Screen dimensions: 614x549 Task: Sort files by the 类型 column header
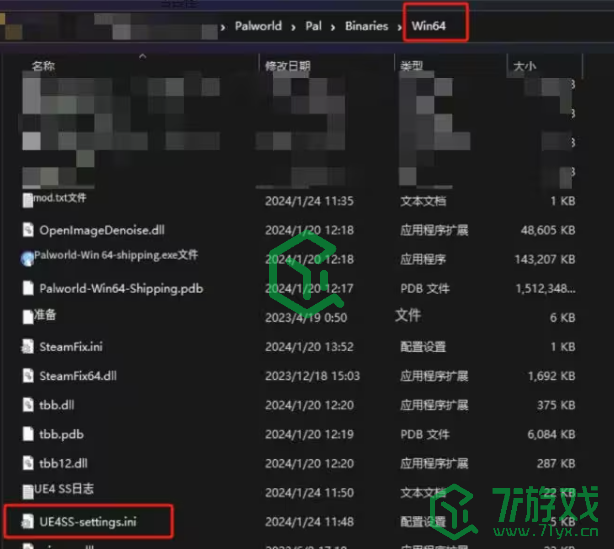(x=411, y=66)
